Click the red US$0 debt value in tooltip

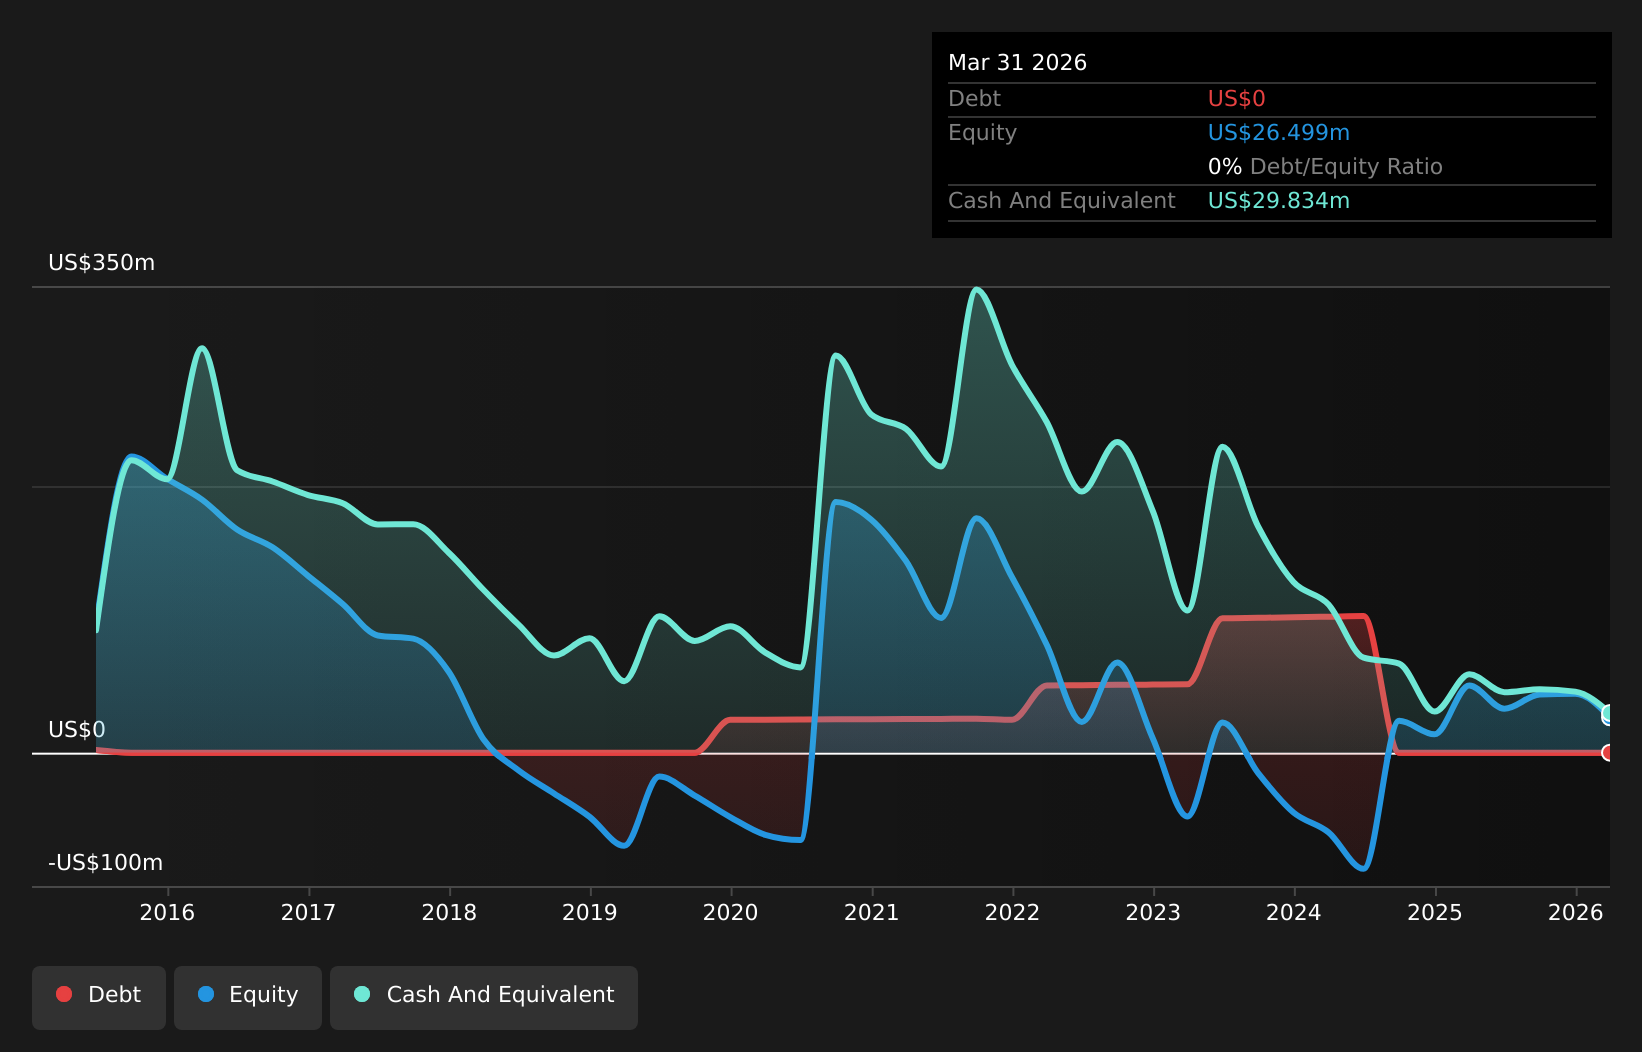coord(1237,99)
